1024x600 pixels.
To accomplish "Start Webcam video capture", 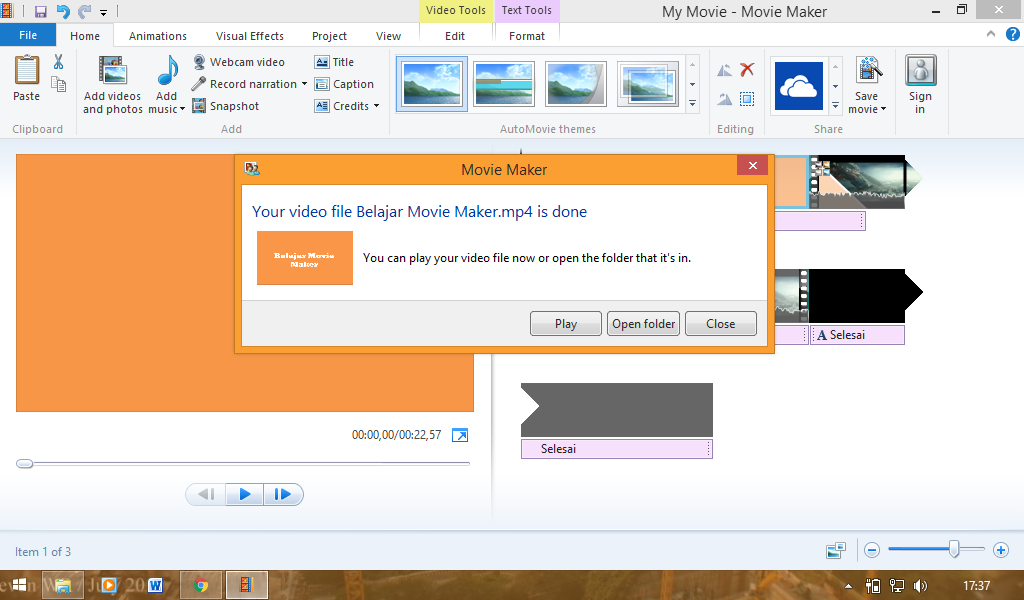I will [x=239, y=62].
